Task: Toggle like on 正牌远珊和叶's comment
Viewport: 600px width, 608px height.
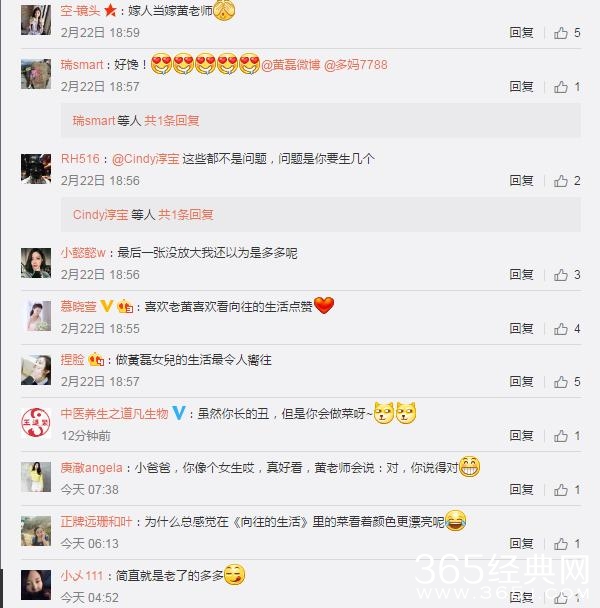Action: (561, 544)
